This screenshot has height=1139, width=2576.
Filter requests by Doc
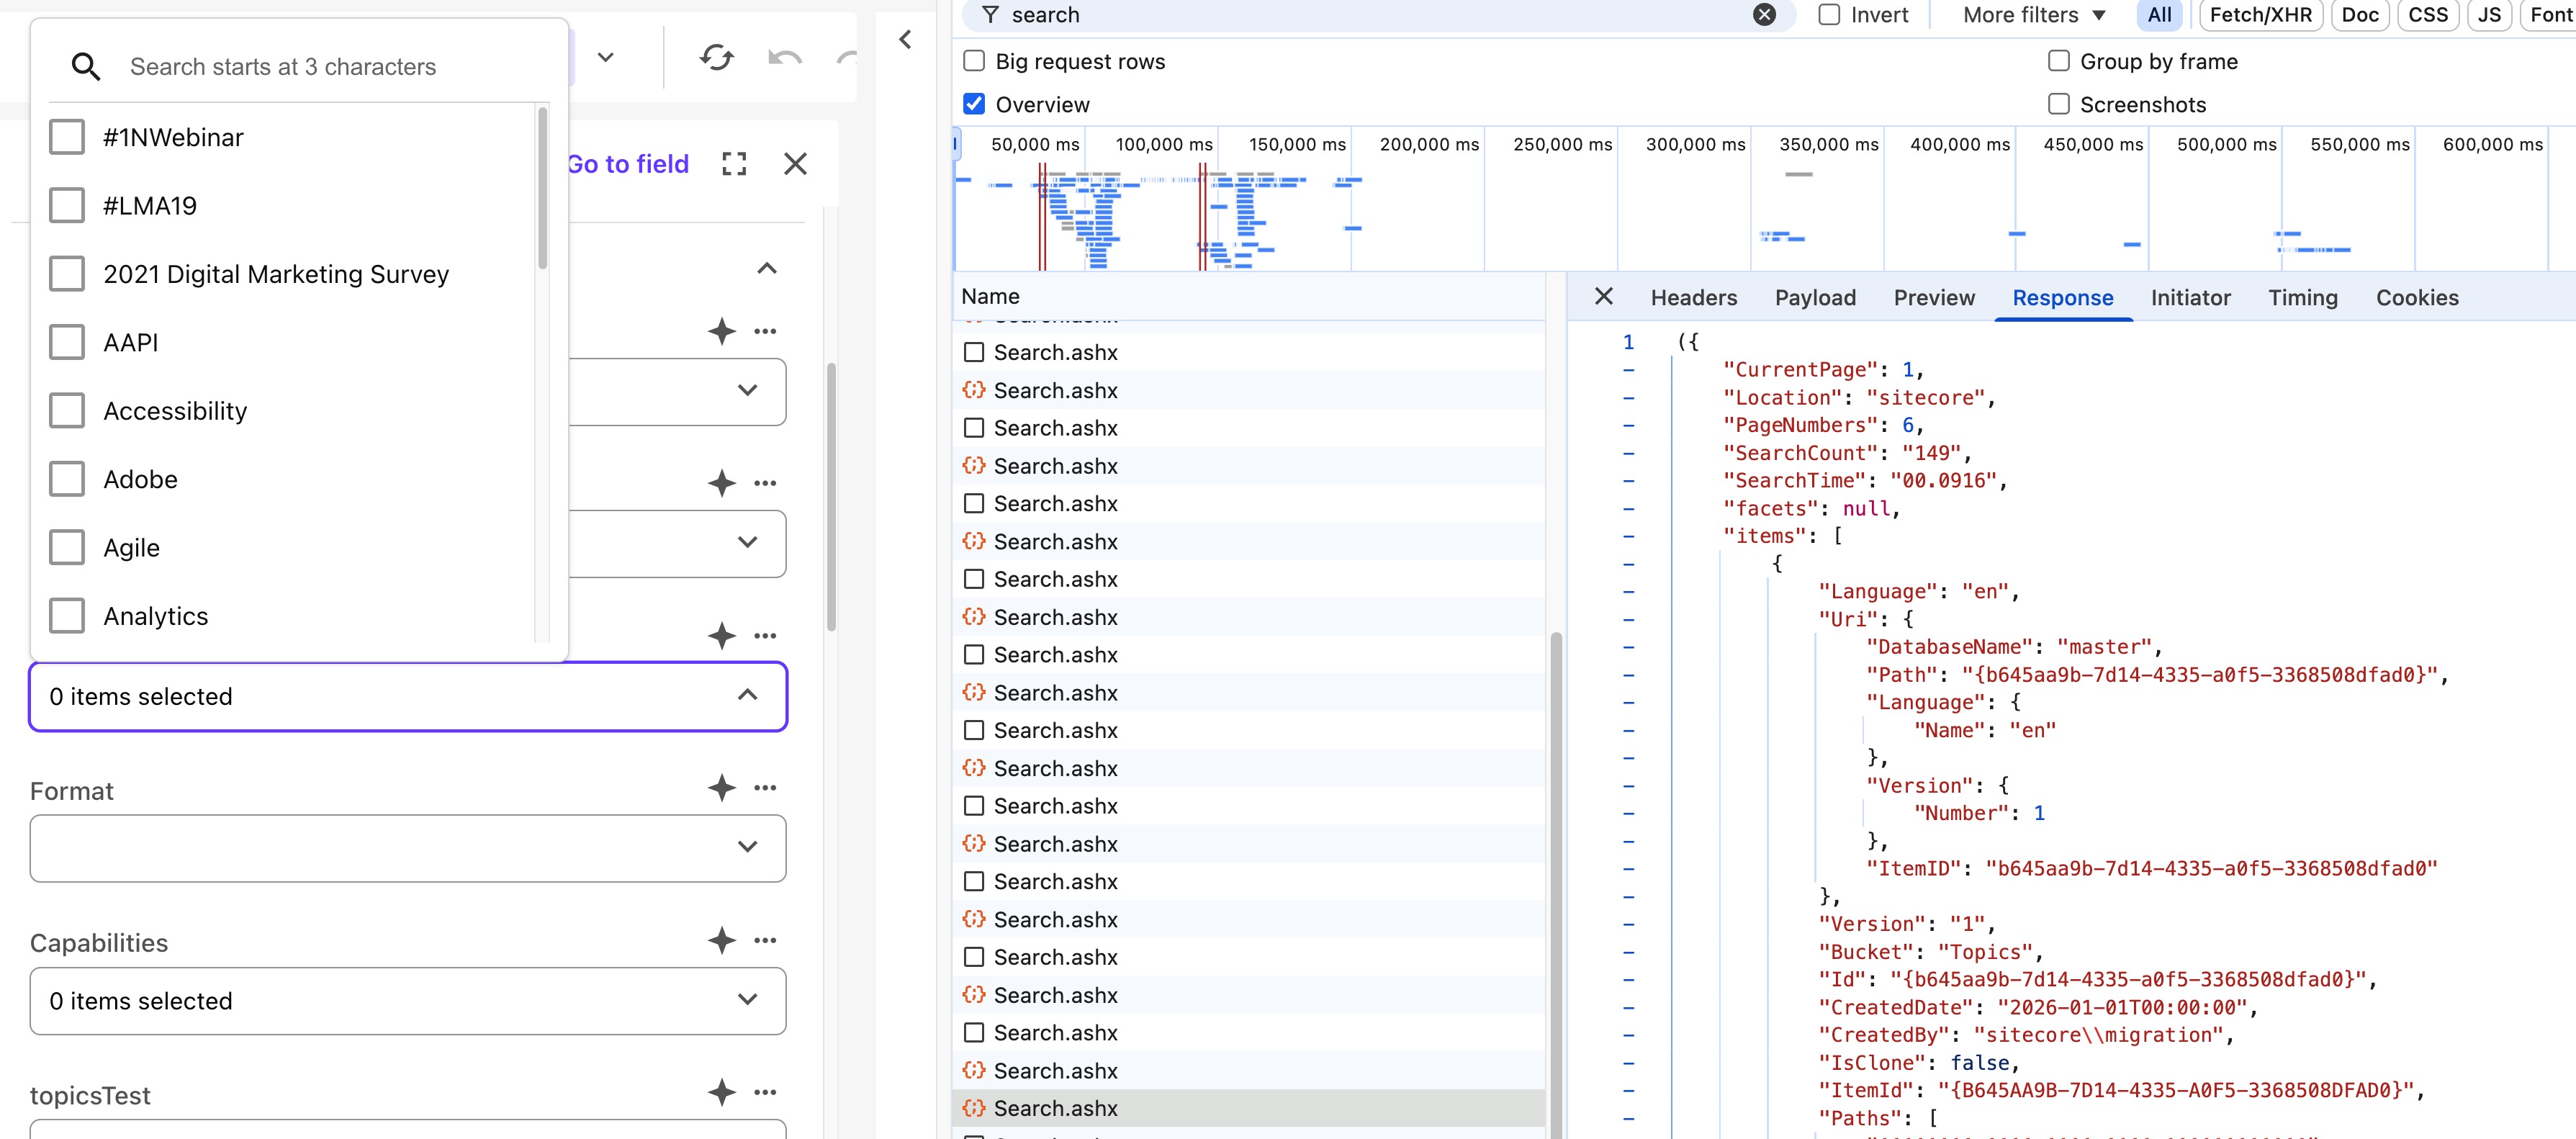click(x=2359, y=15)
